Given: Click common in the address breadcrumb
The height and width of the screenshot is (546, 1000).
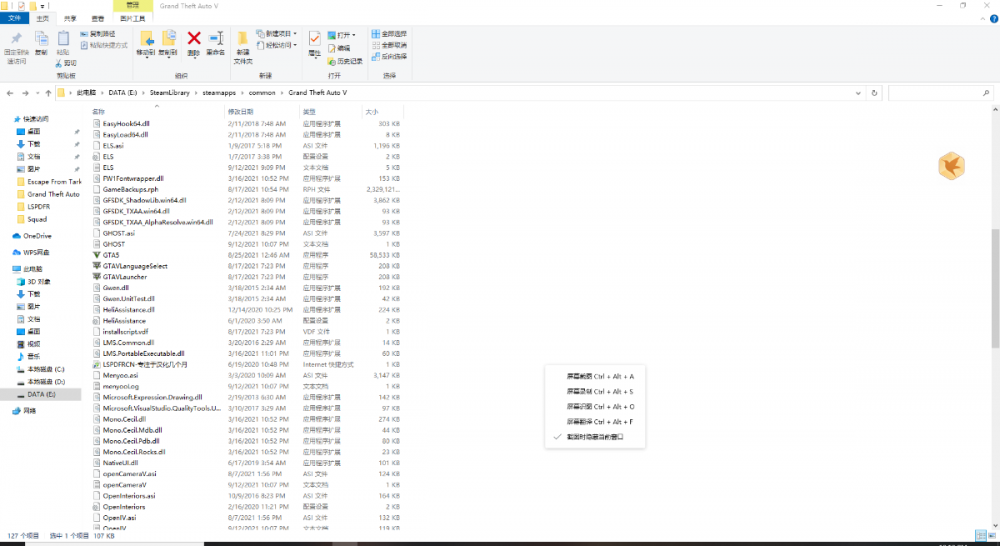Looking at the screenshot, I should pos(262,93).
